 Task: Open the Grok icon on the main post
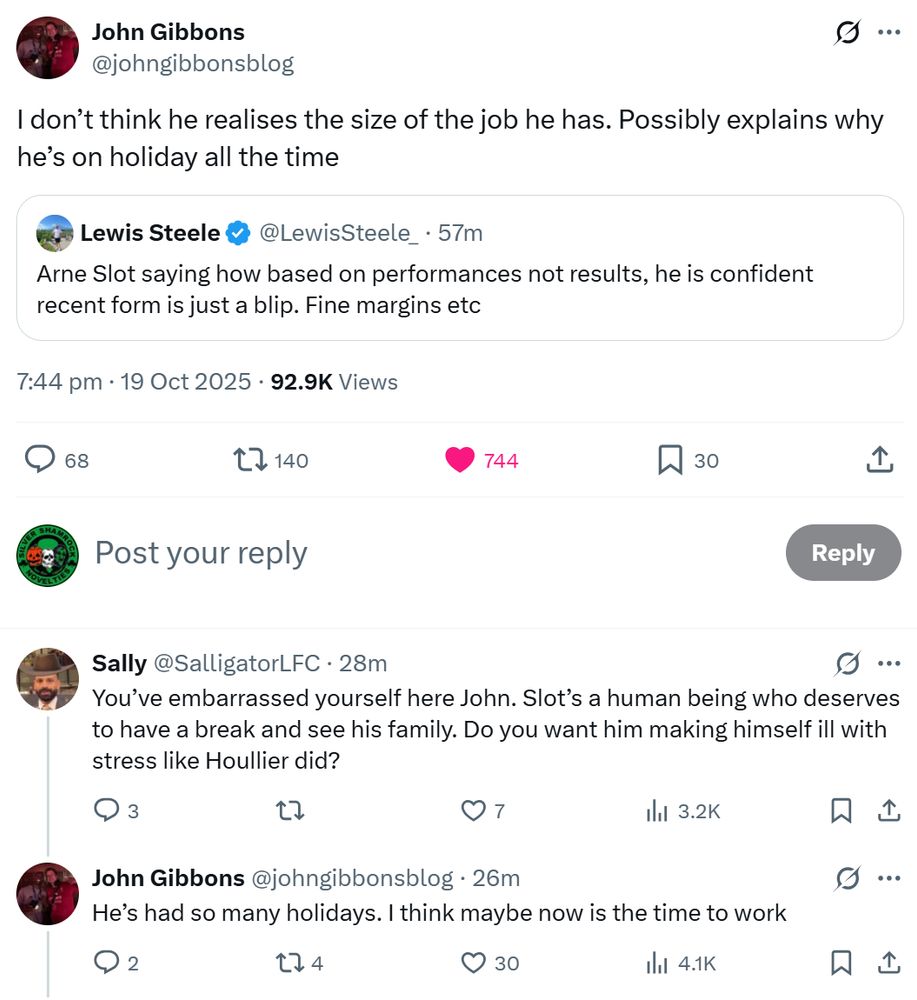(848, 33)
